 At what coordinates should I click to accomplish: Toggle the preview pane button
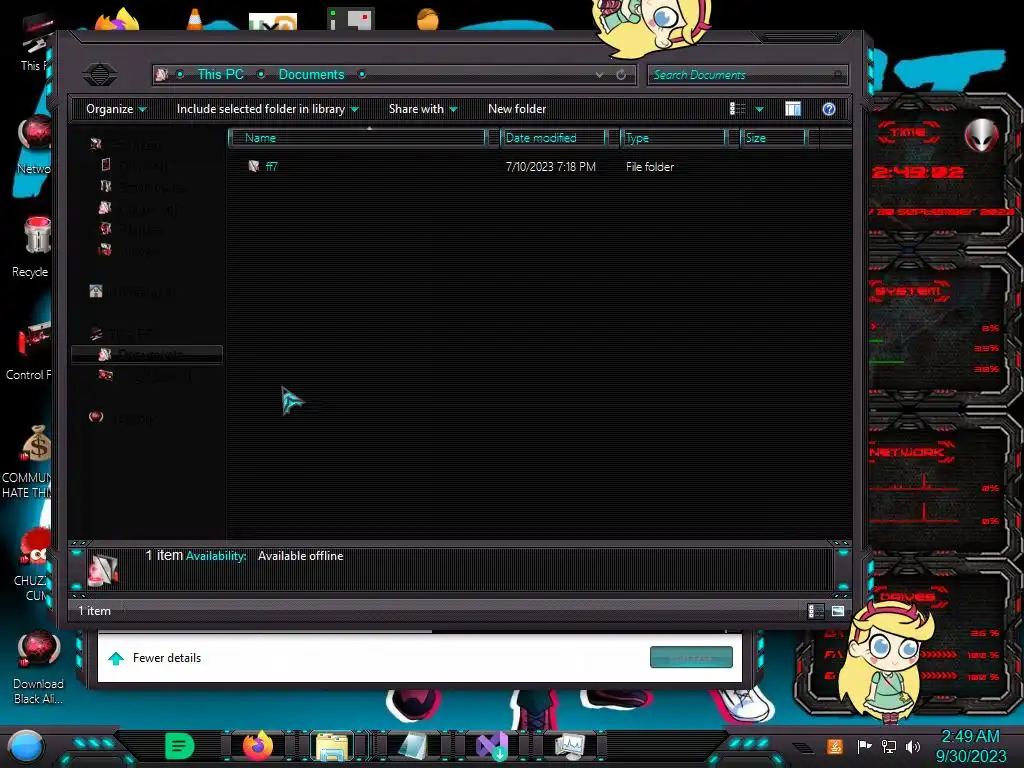click(x=793, y=109)
